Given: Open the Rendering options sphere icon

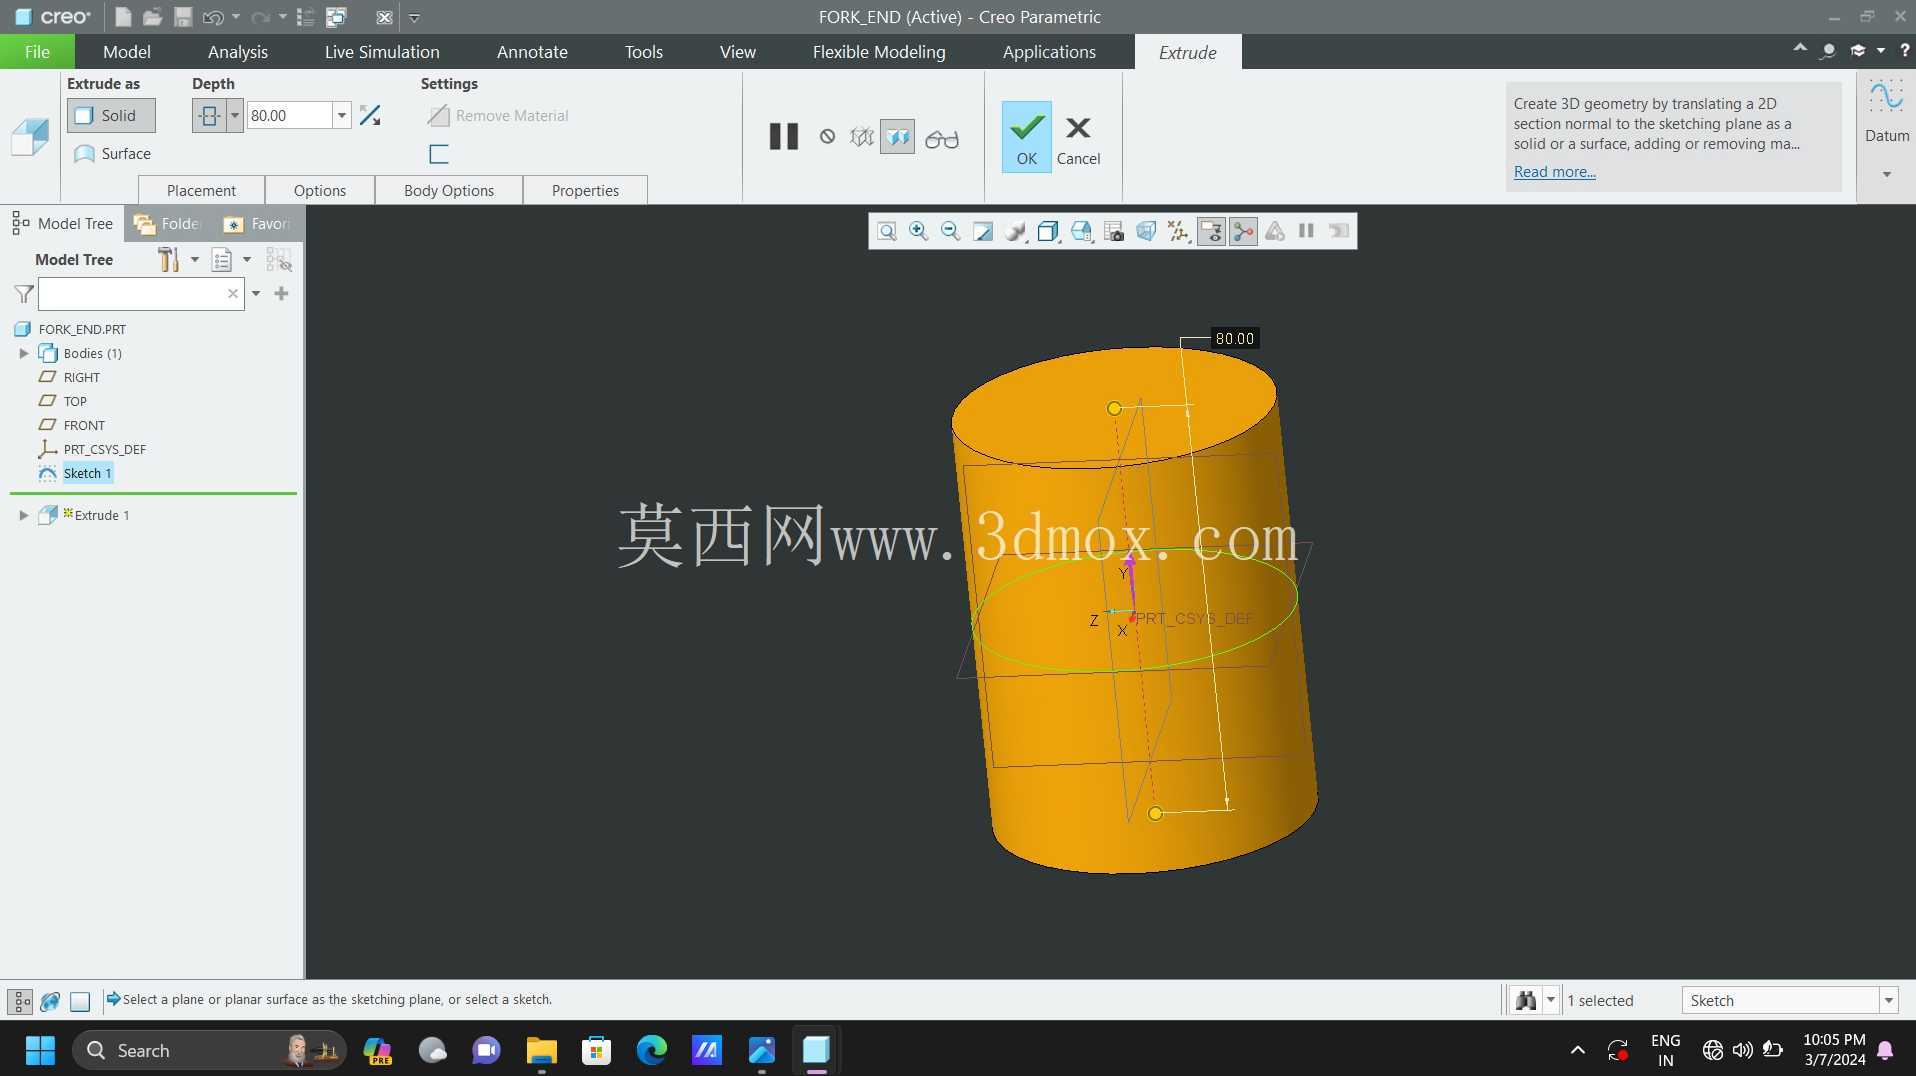Looking at the screenshot, I should [1016, 232].
